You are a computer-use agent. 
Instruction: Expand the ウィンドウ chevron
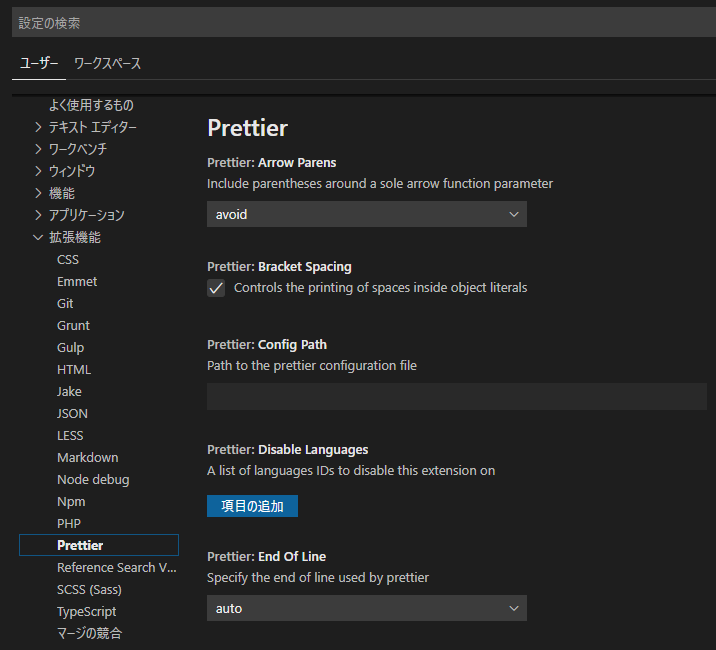point(38,171)
